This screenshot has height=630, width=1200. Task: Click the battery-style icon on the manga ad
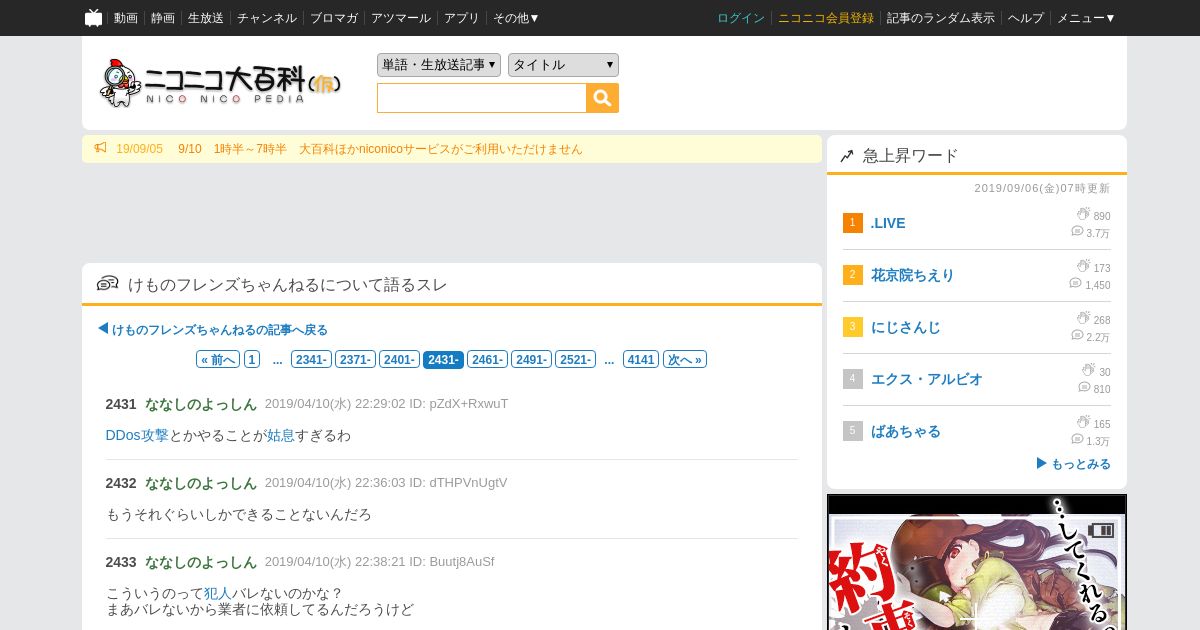[x=1101, y=530]
